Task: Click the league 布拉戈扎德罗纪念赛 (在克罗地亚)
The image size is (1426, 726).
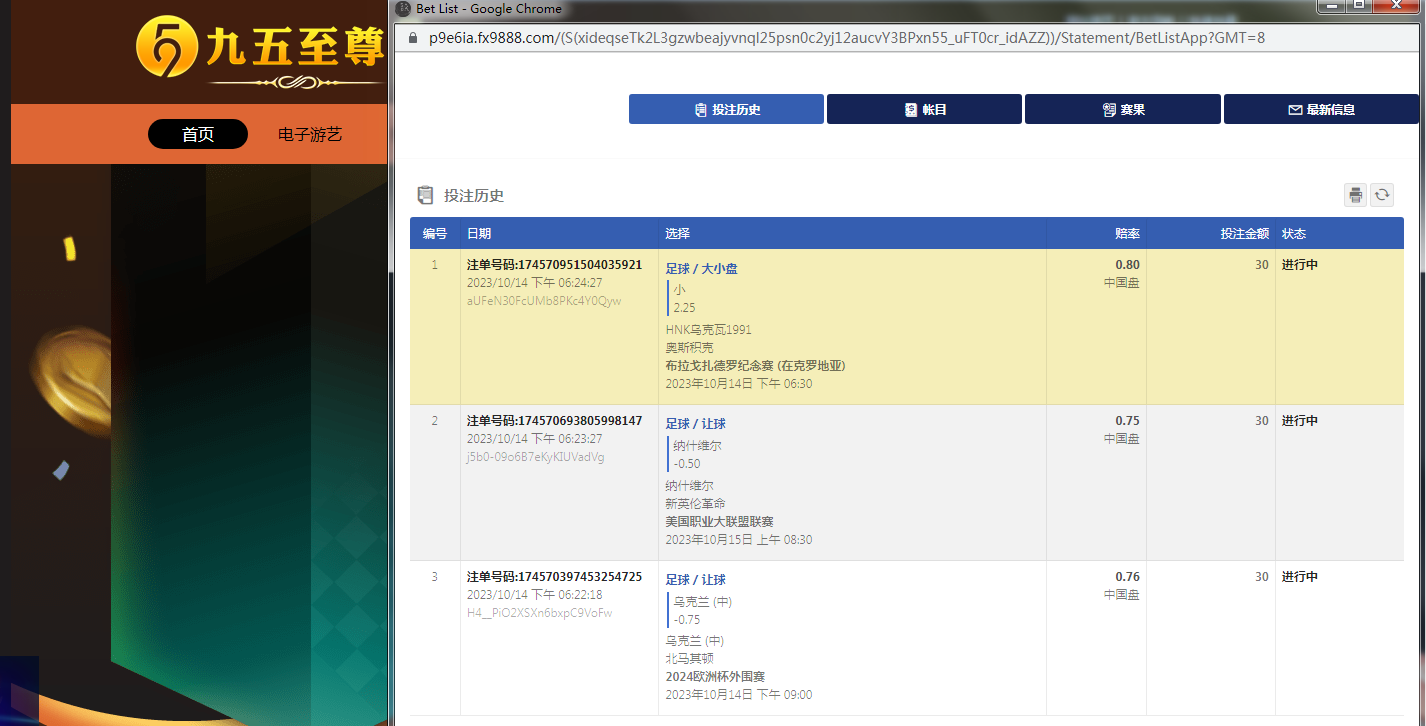Action: point(756,366)
